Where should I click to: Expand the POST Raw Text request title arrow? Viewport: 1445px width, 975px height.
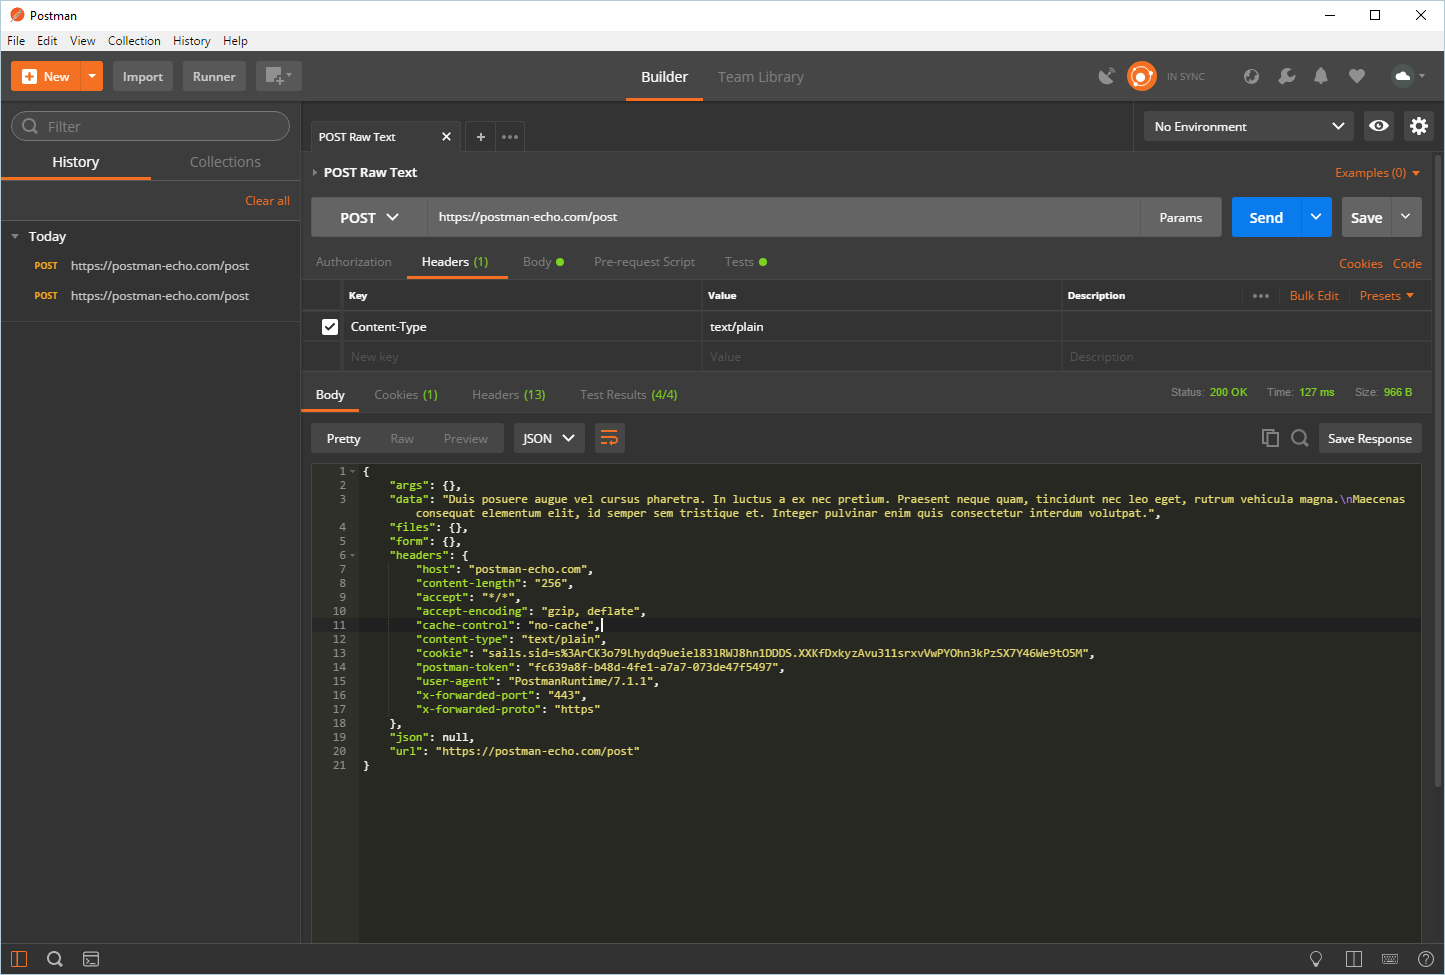[315, 173]
